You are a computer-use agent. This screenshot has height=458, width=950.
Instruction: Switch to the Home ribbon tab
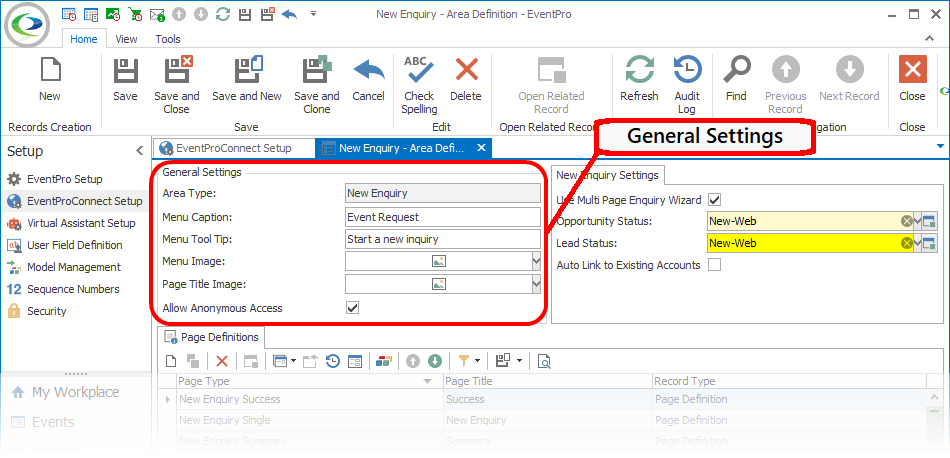click(x=84, y=39)
